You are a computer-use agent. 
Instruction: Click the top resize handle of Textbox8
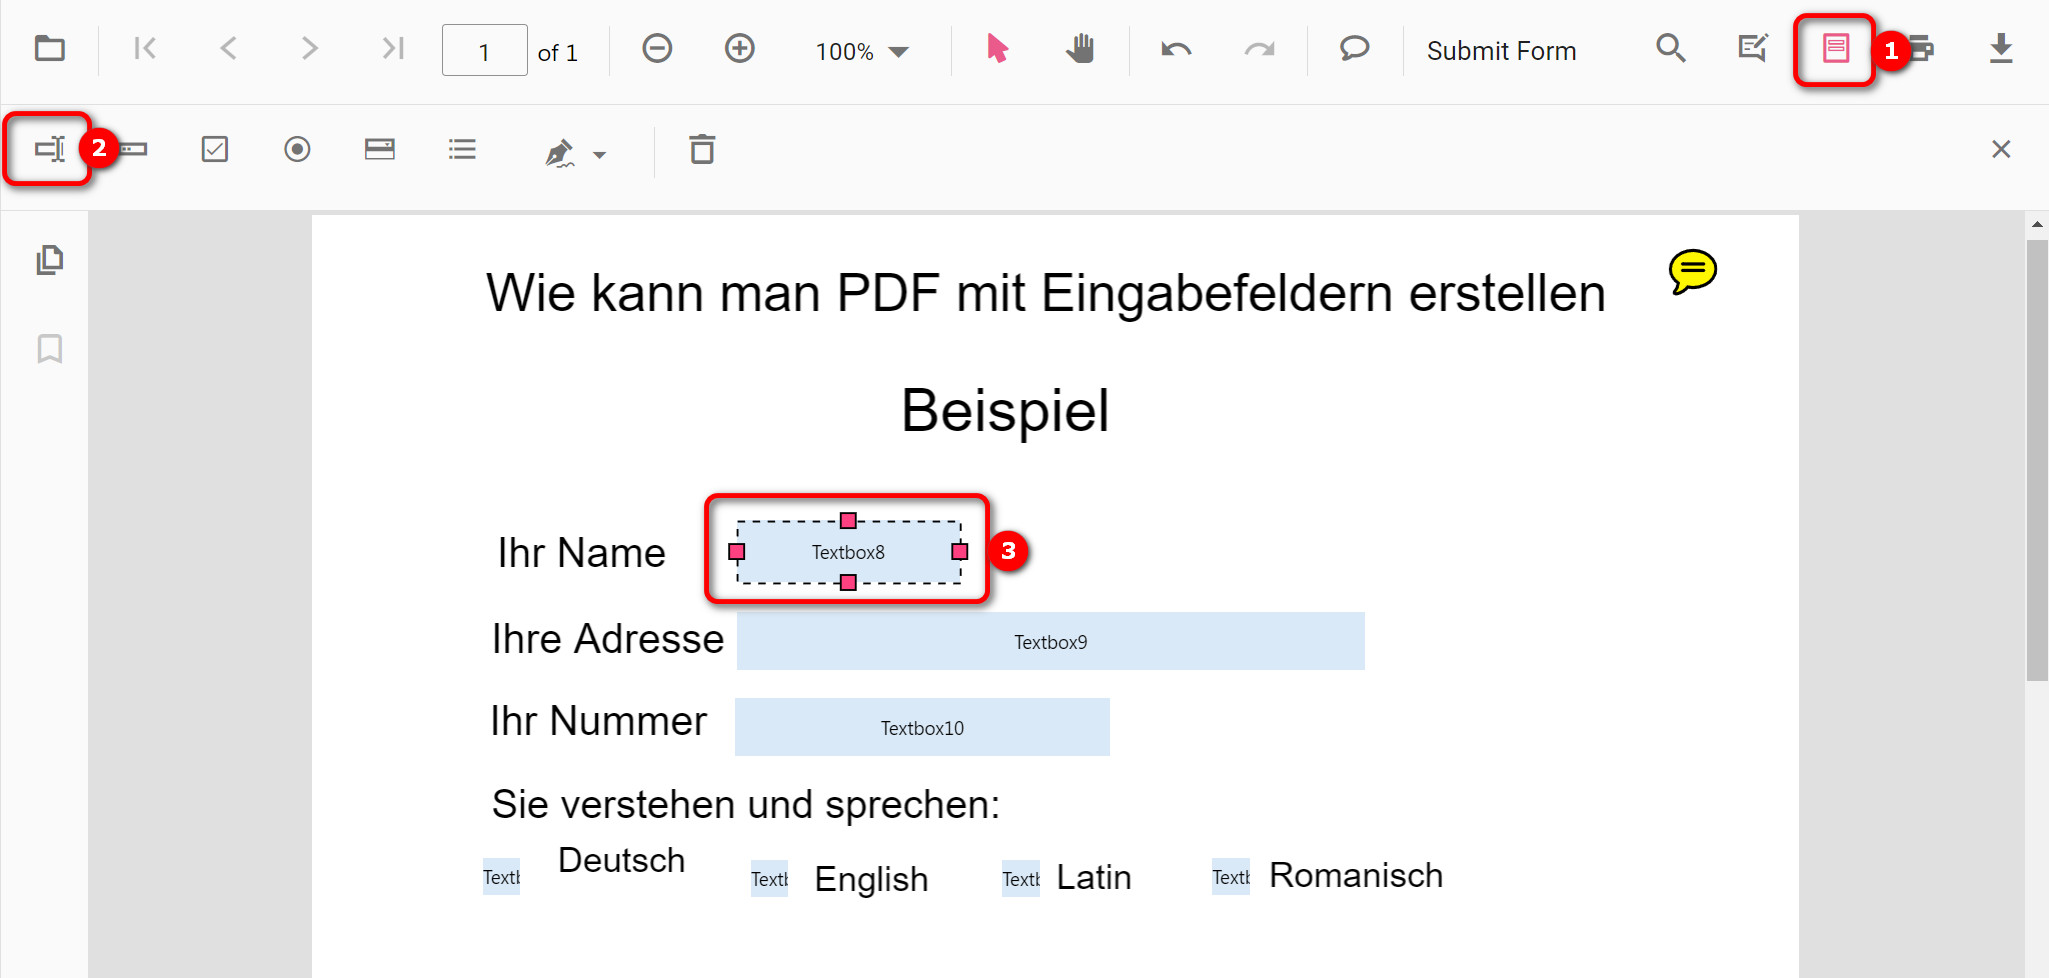click(x=848, y=520)
